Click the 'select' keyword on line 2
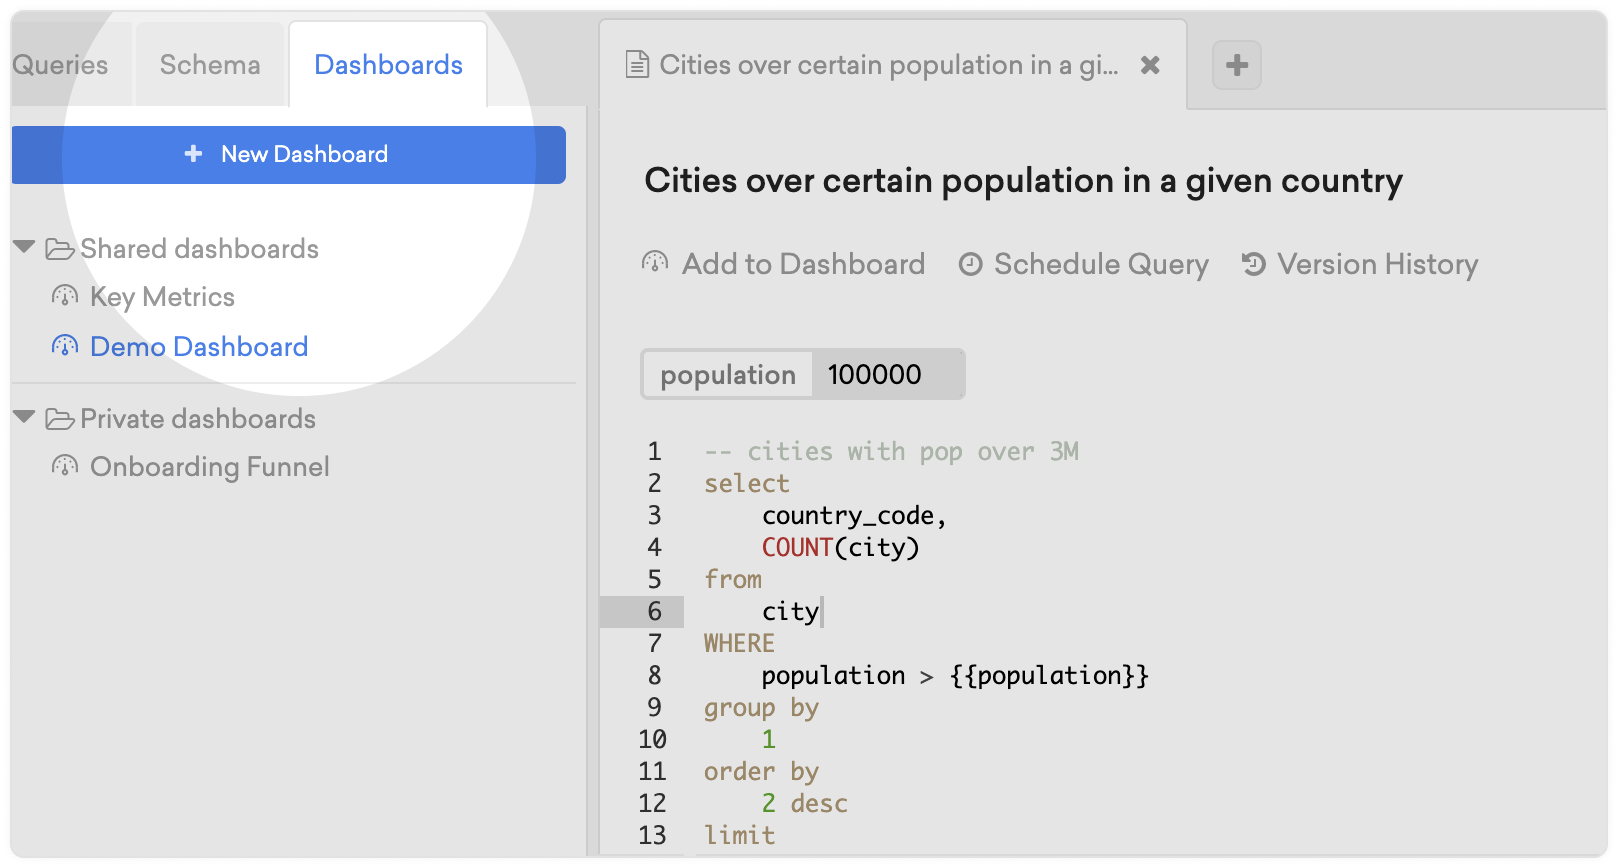Screen dimensions: 1618x868 (746, 483)
